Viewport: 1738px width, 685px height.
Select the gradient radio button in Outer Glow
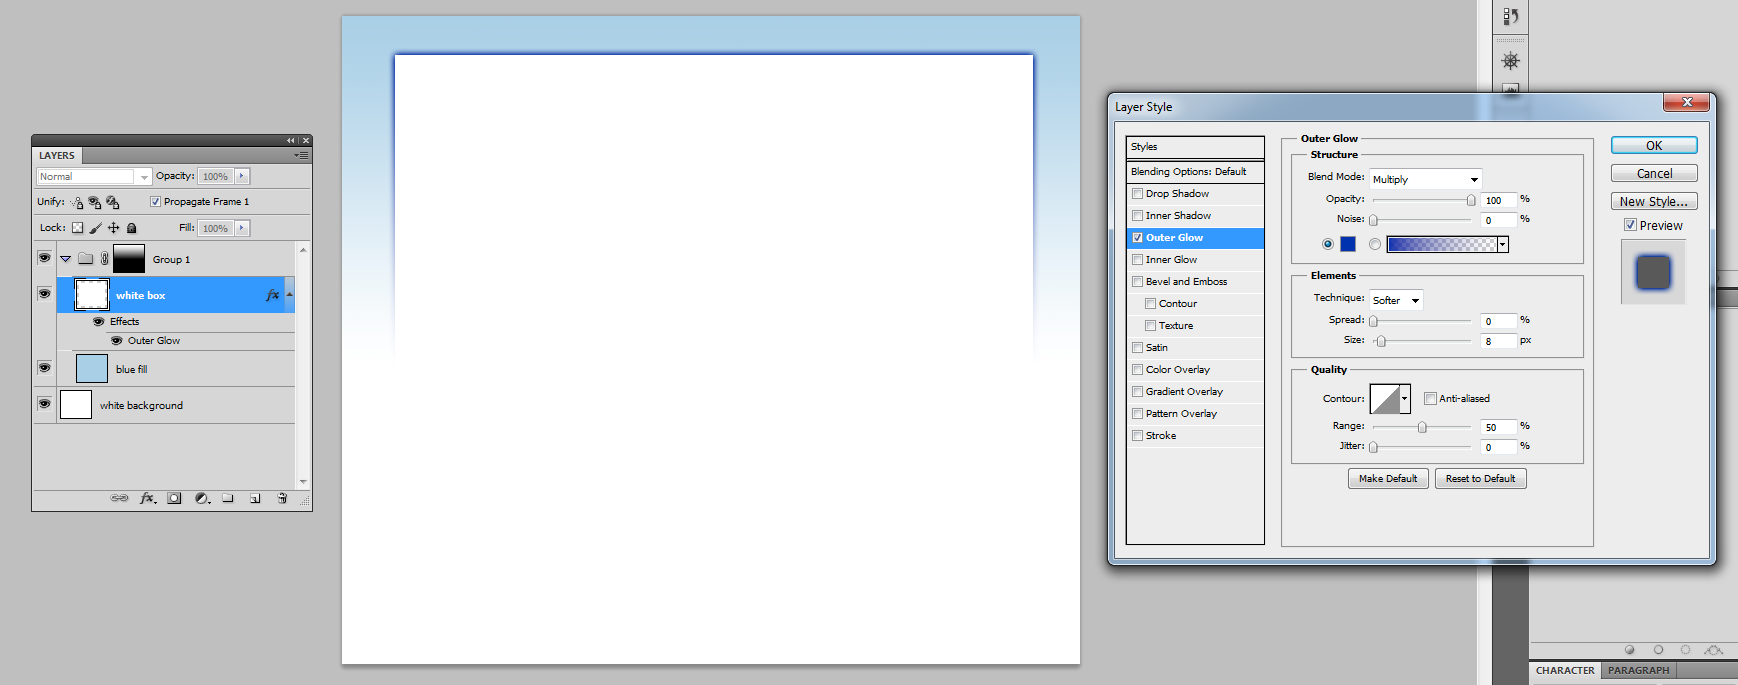coord(1375,244)
